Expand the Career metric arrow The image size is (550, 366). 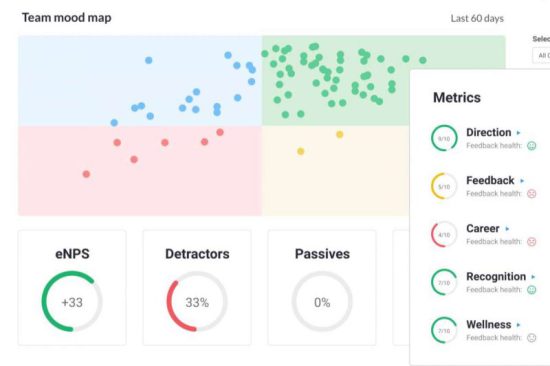(x=507, y=229)
